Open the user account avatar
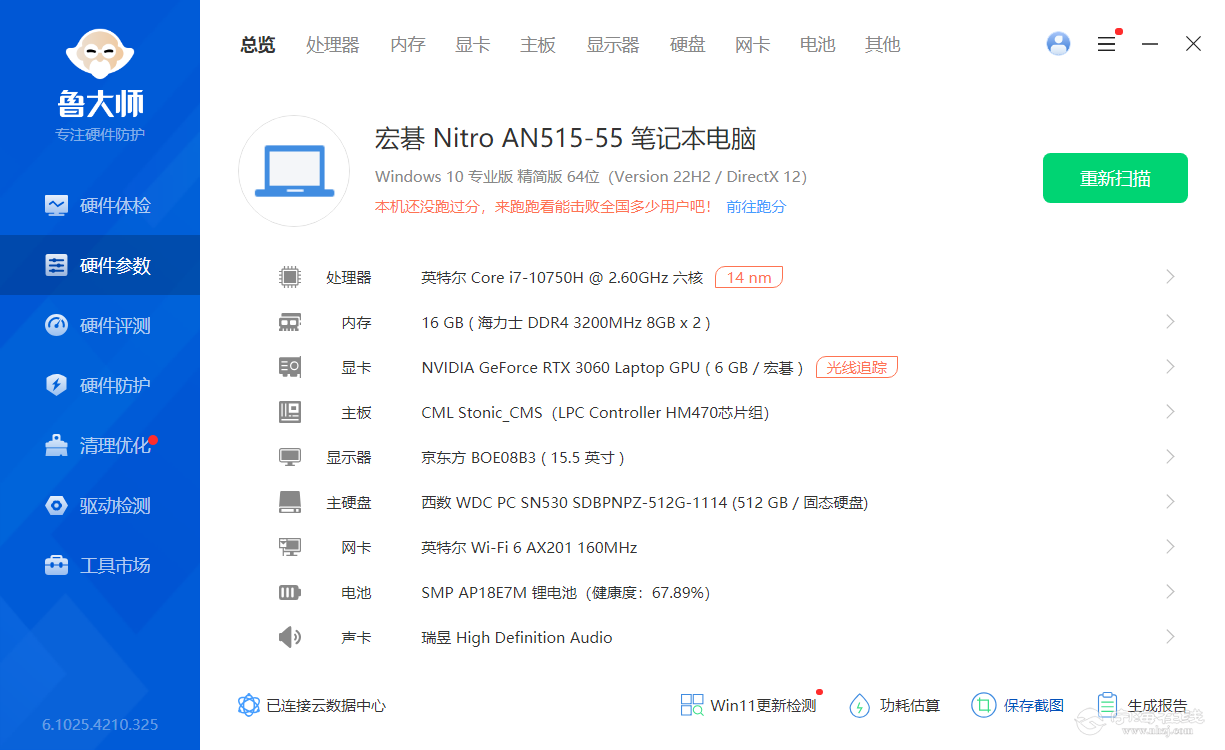Screen dimensions: 1225x750 point(1058,43)
